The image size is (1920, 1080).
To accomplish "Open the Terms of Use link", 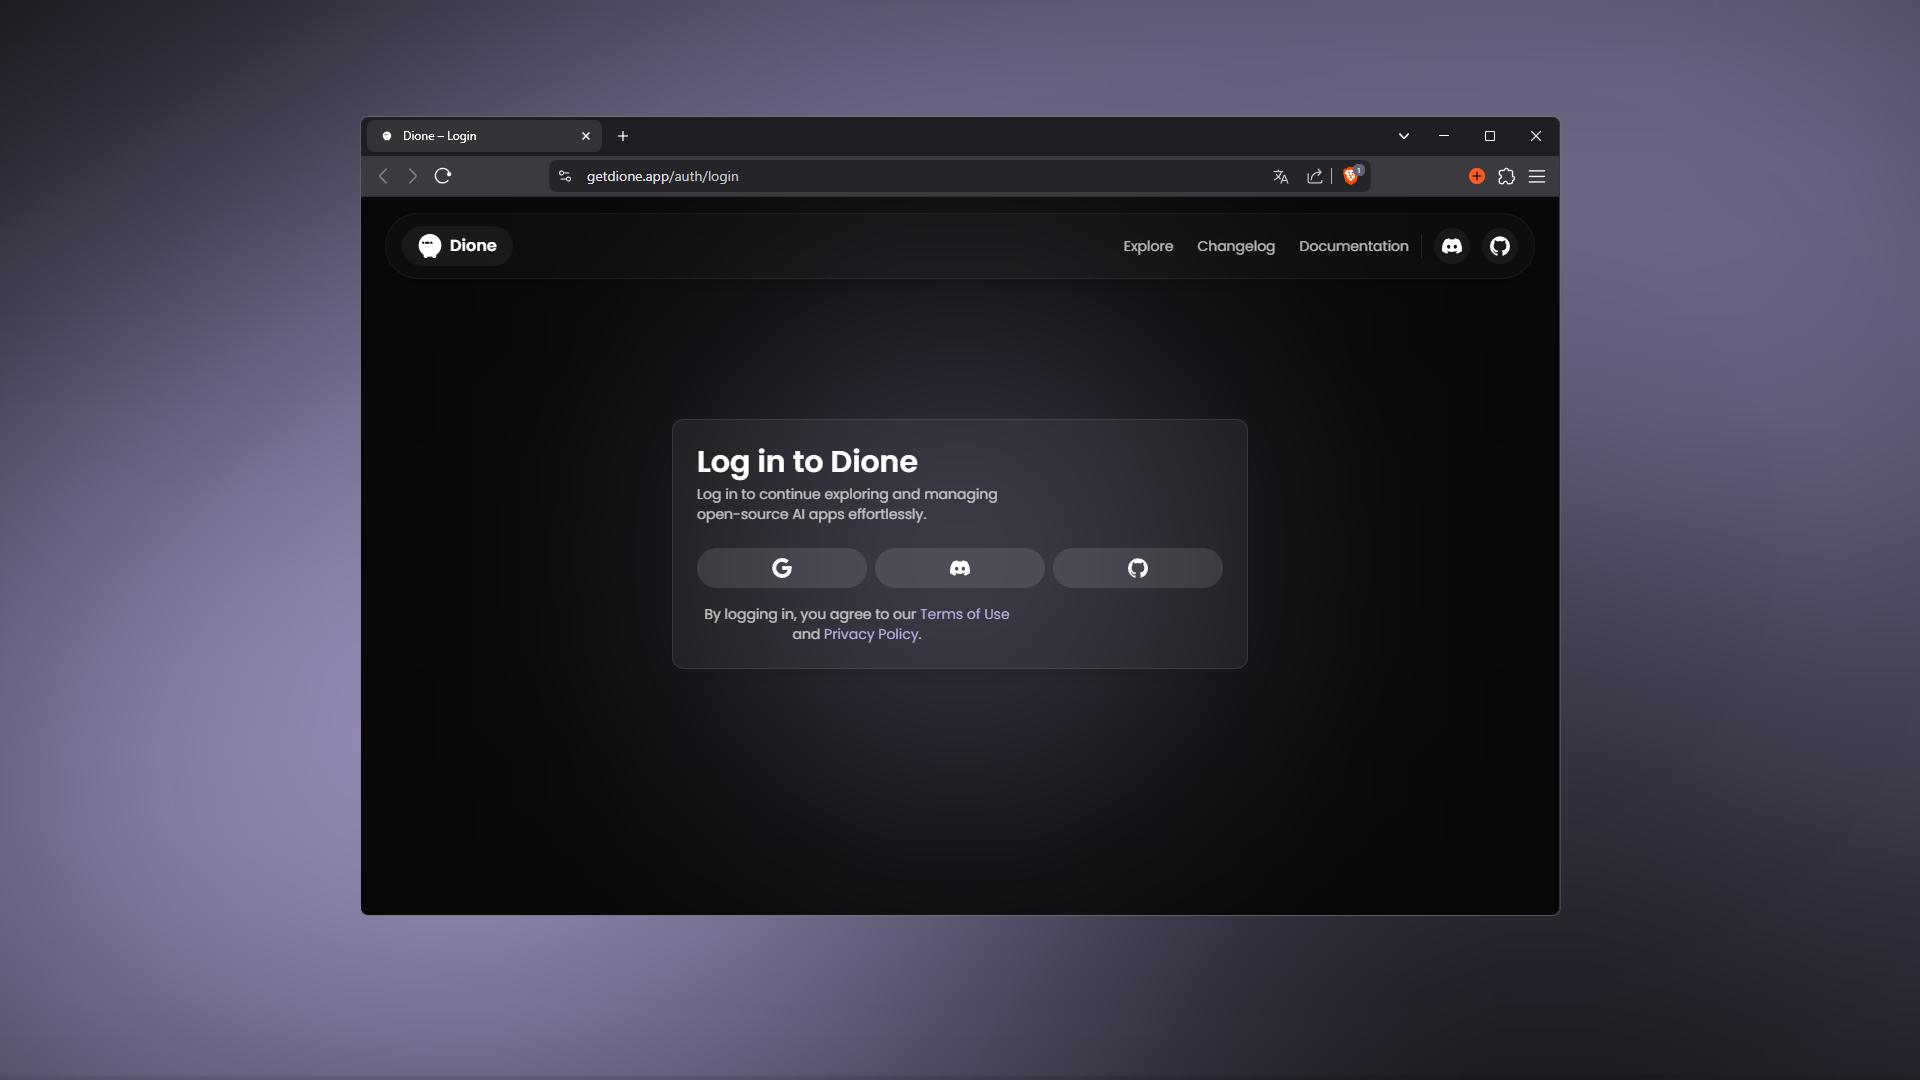I will point(965,614).
